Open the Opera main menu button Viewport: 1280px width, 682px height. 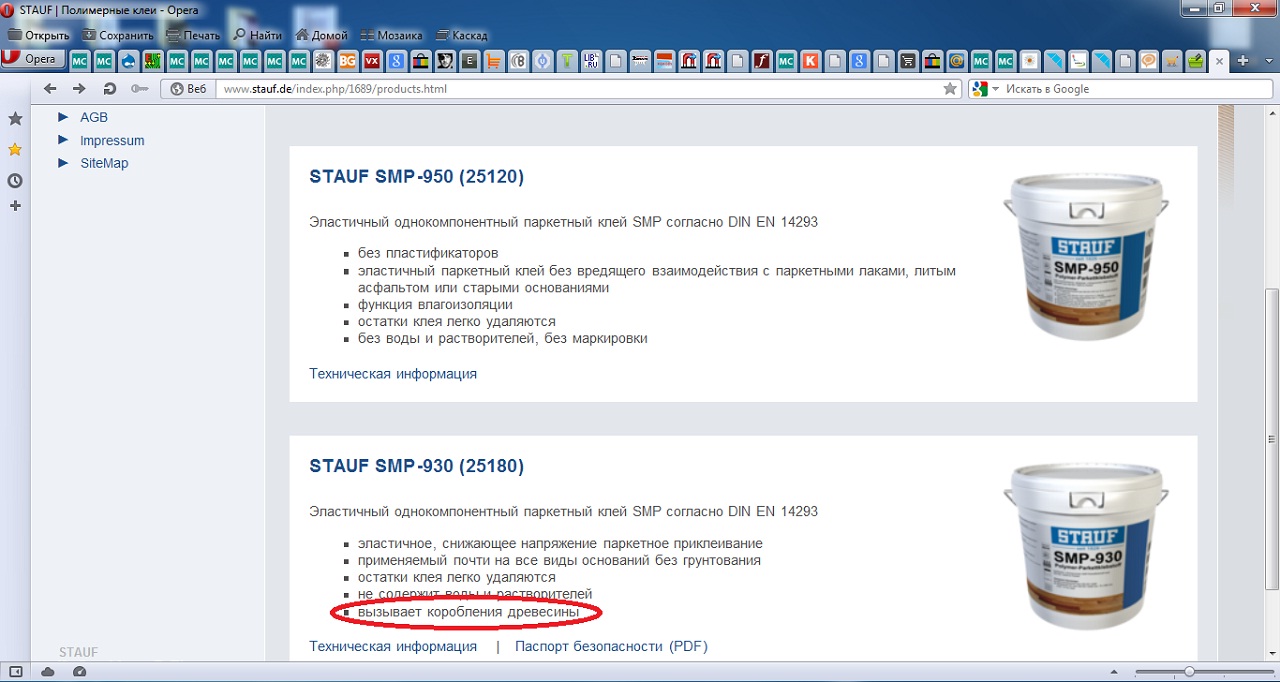click(x=33, y=59)
